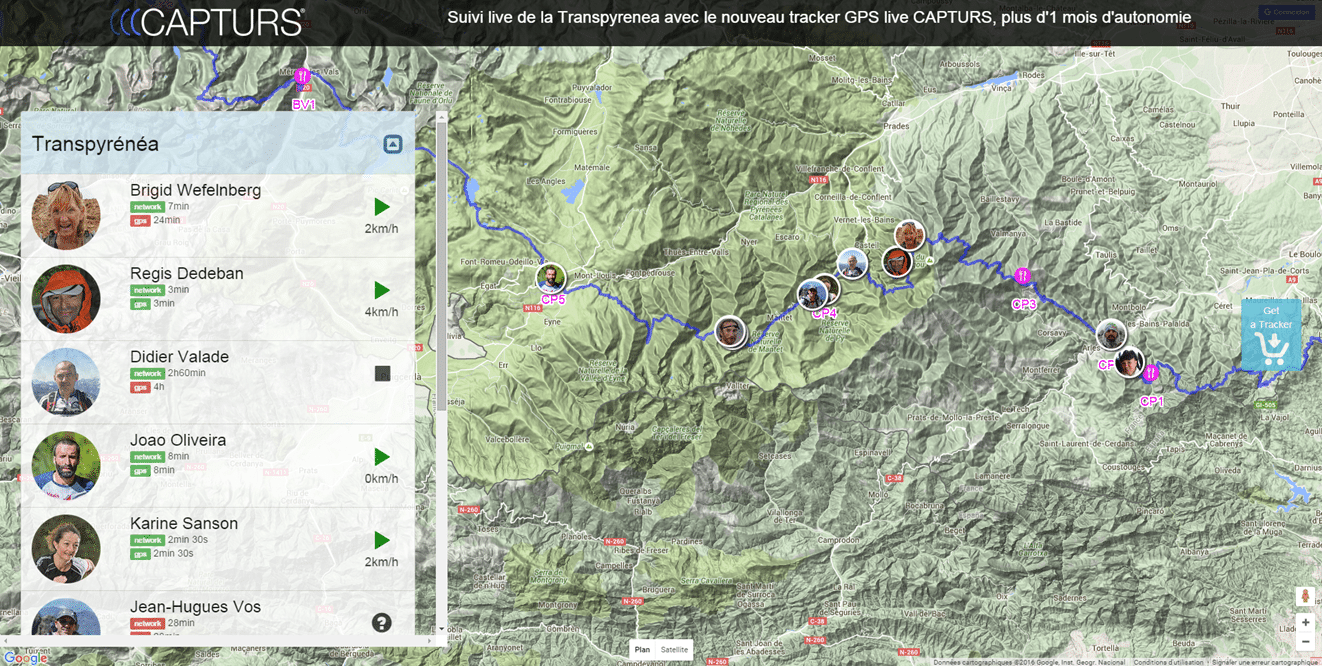Click the question mark icon for Jean-Hugues Vos
Screen dimensions: 1322x666
[x=381, y=623]
